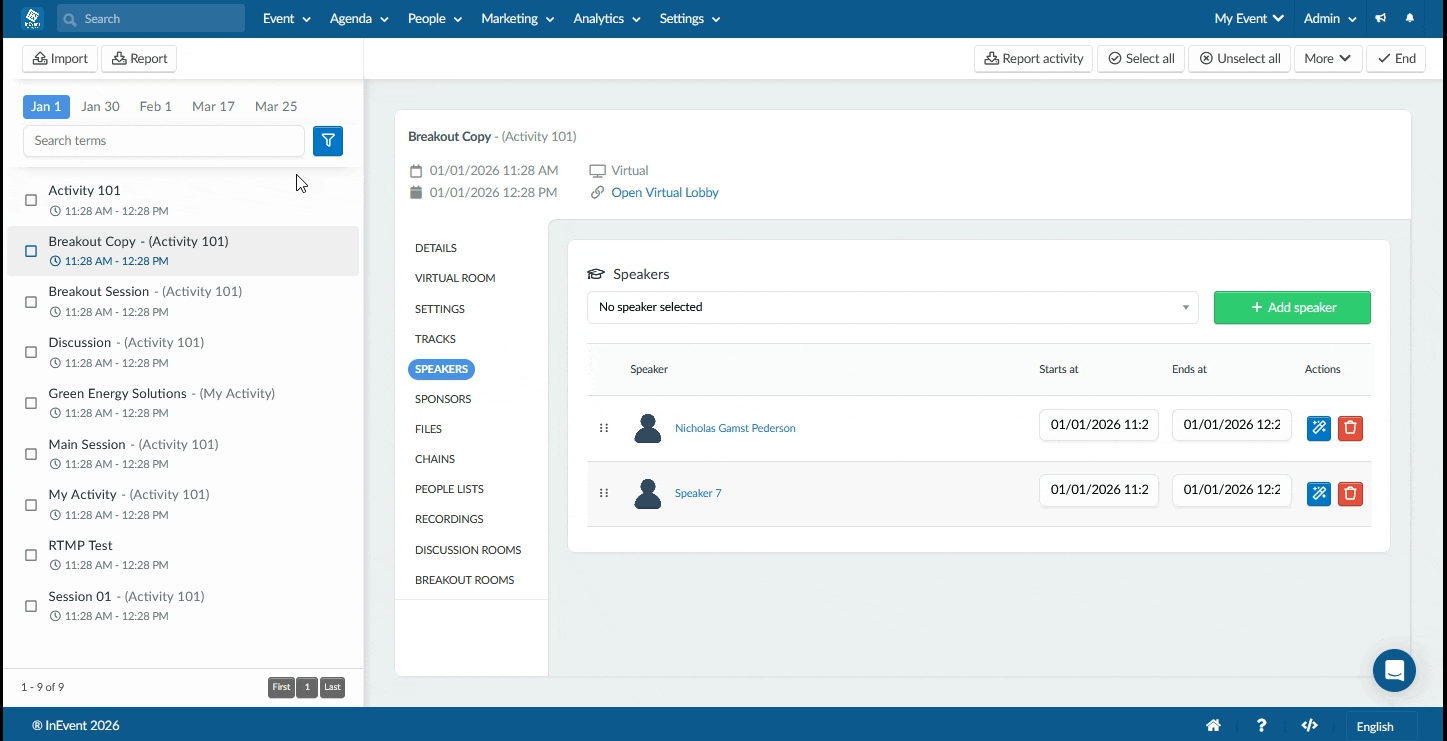Tick the Breakout Session checkbox

[x=31, y=302]
